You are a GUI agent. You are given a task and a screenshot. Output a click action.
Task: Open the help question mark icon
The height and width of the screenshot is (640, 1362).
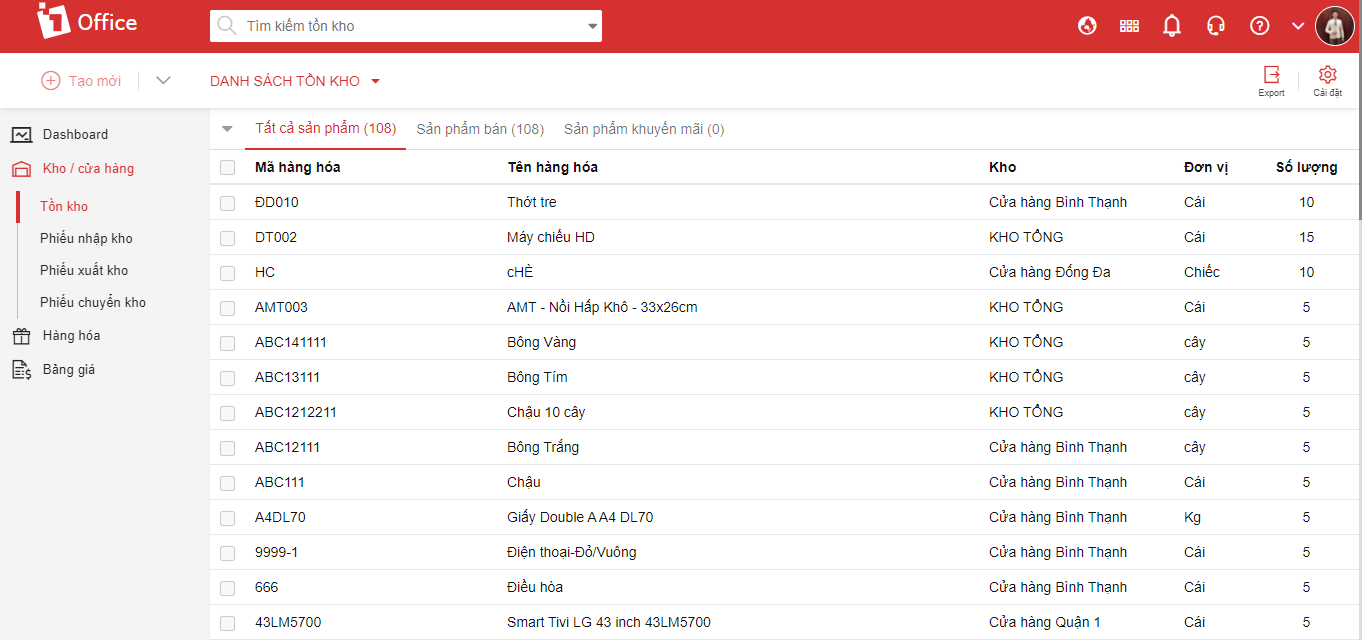(1260, 26)
